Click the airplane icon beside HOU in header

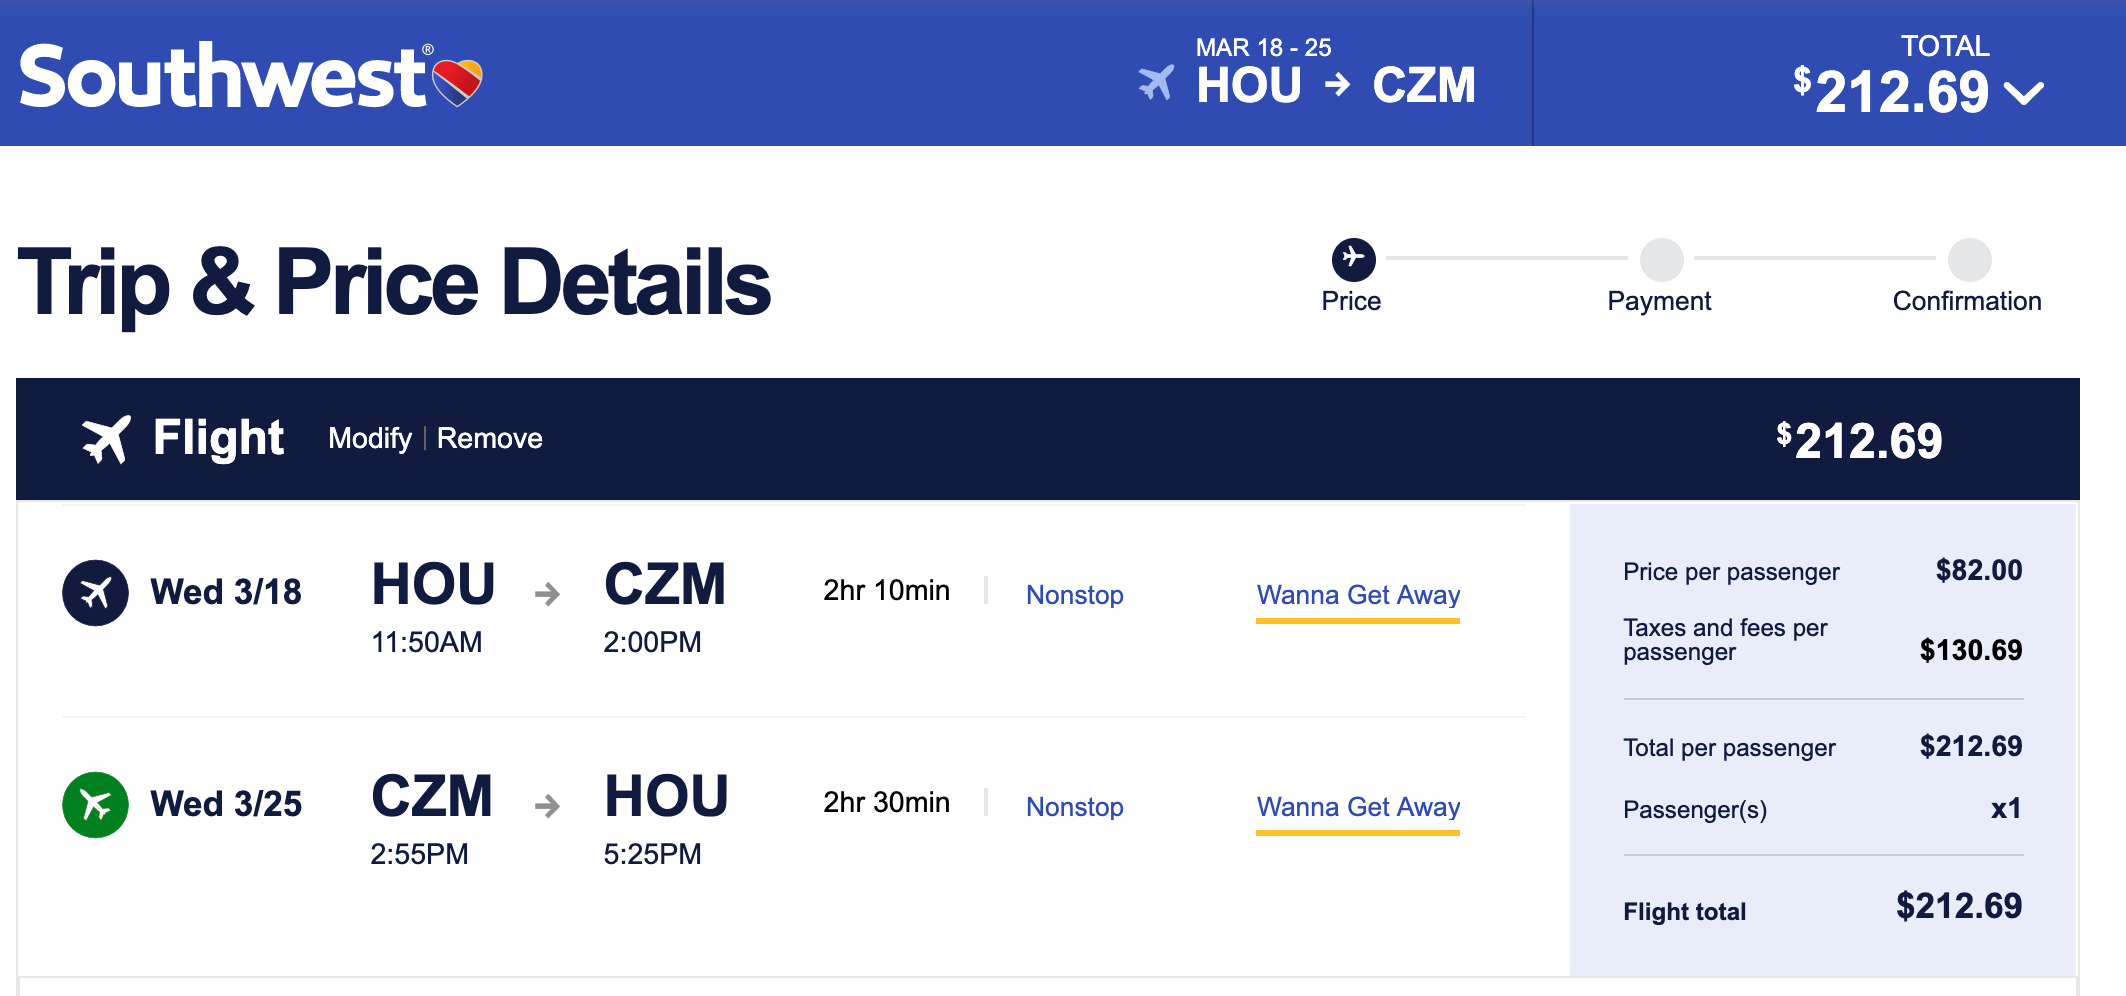pyautogui.click(x=1156, y=82)
